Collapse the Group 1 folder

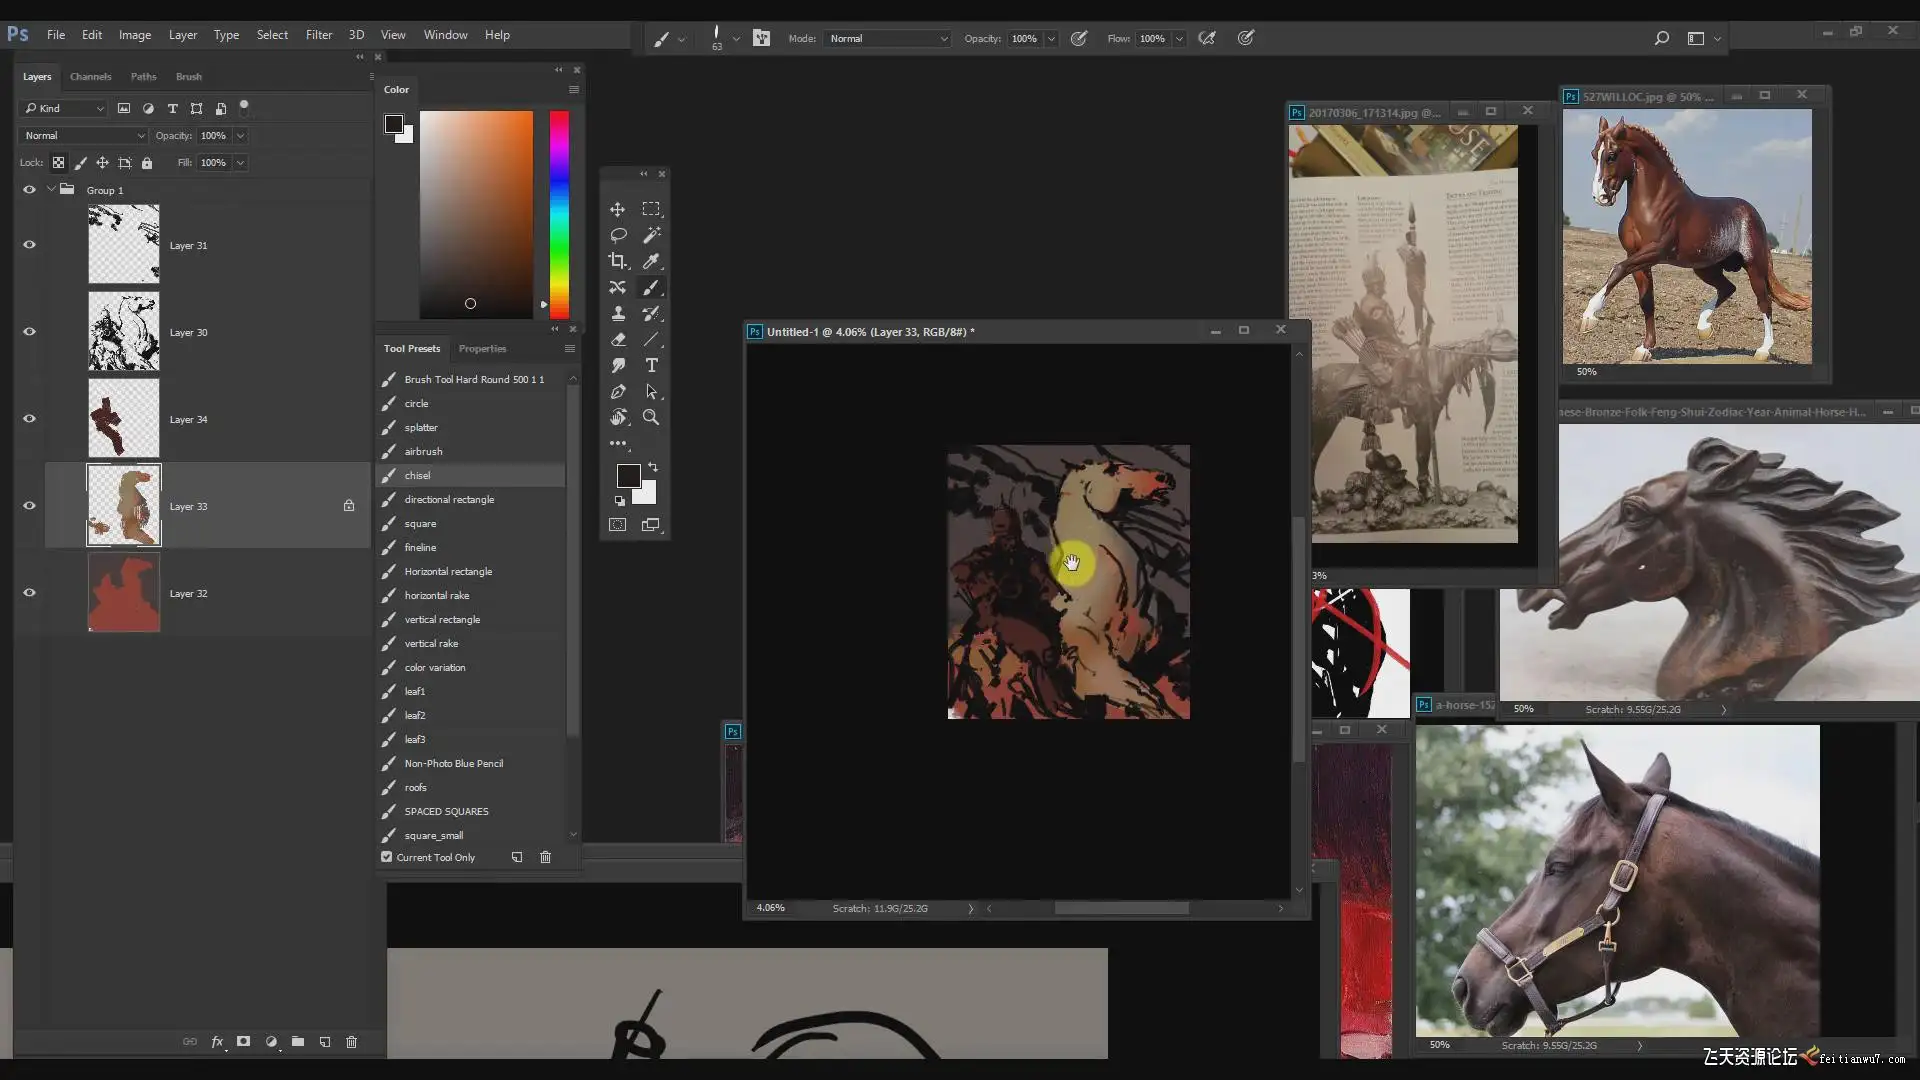pyautogui.click(x=51, y=190)
